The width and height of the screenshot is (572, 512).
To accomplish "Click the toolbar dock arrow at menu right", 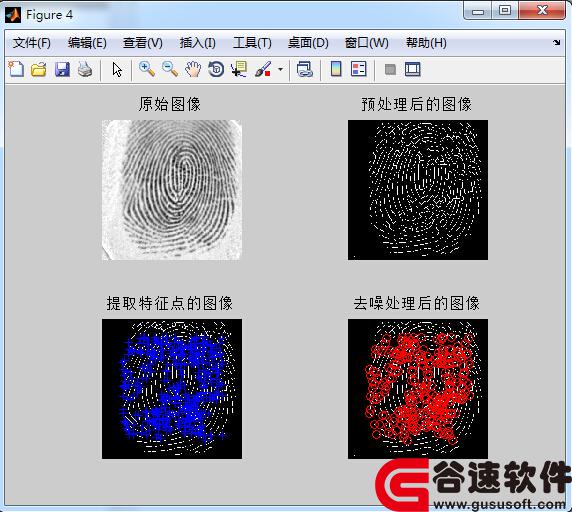I will pos(557,43).
